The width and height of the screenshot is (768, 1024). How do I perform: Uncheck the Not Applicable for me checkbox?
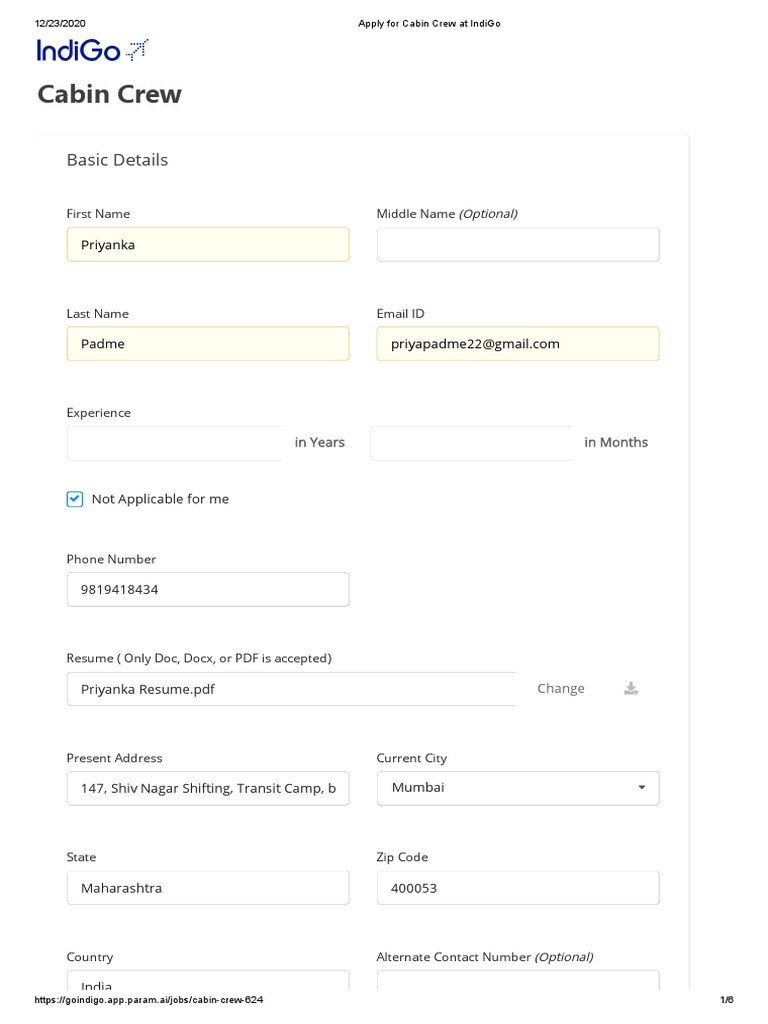[75, 499]
